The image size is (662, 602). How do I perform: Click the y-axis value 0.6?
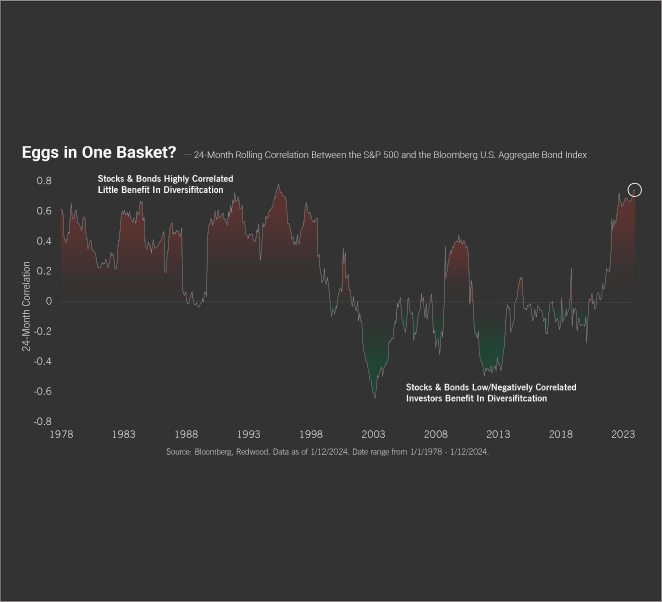tap(44, 211)
